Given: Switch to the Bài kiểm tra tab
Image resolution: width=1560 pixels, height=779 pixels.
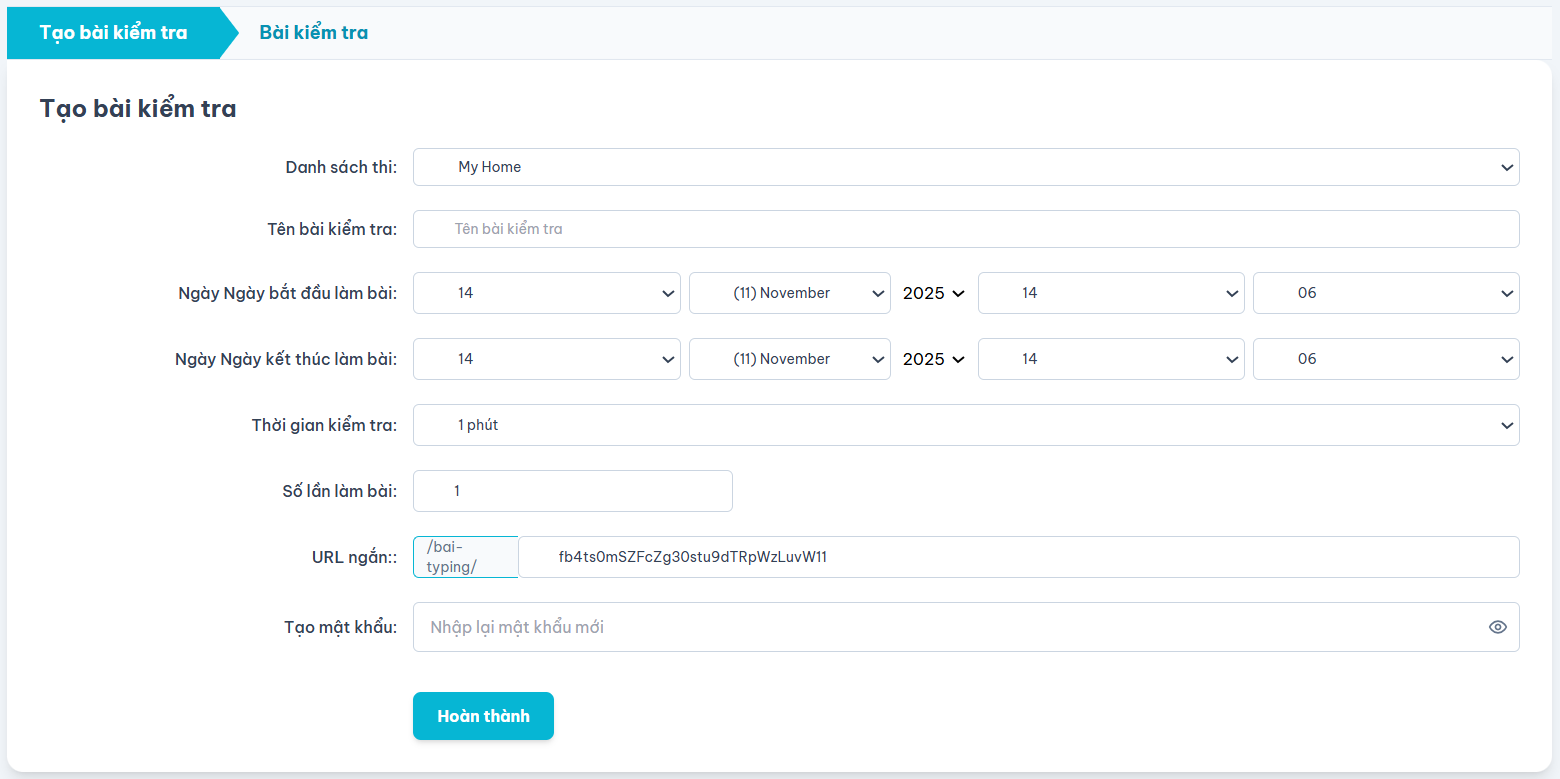Looking at the screenshot, I should coord(313,32).
